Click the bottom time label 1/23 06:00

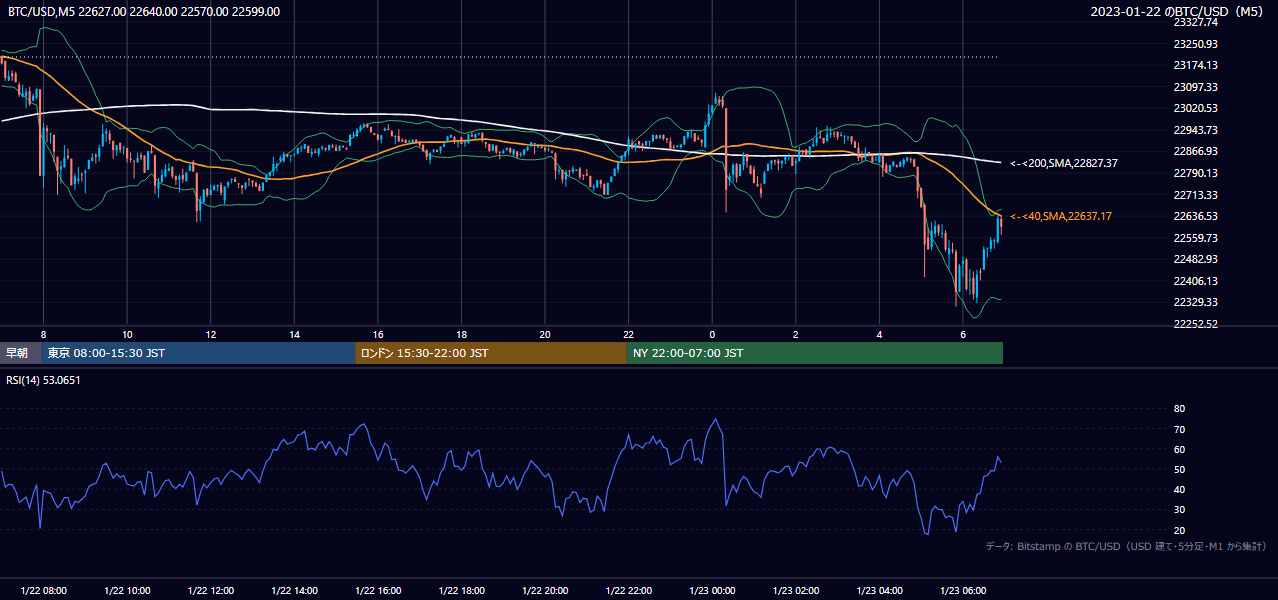click(963, 591)
